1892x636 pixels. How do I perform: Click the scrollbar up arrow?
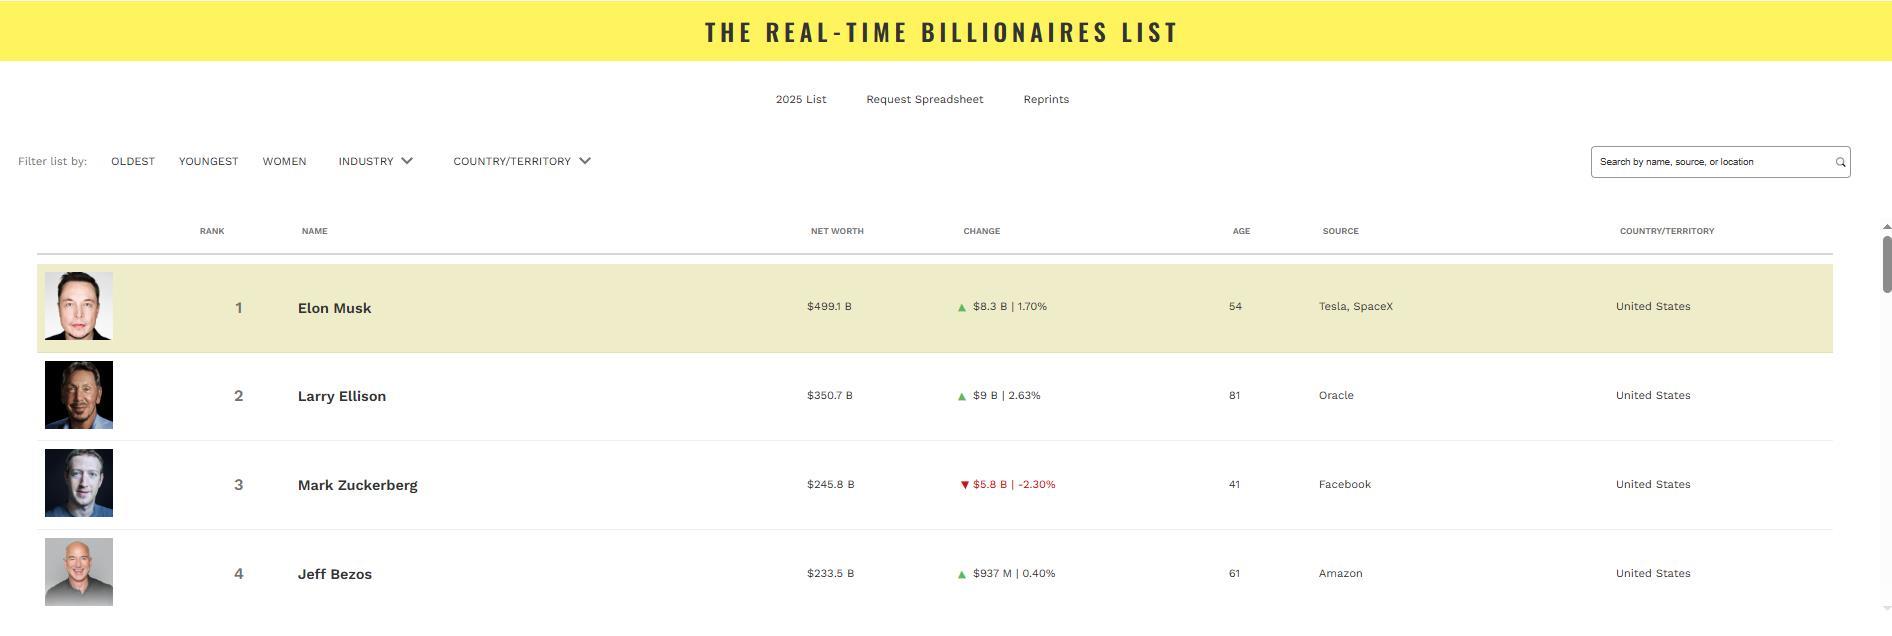coord(1886,227)
